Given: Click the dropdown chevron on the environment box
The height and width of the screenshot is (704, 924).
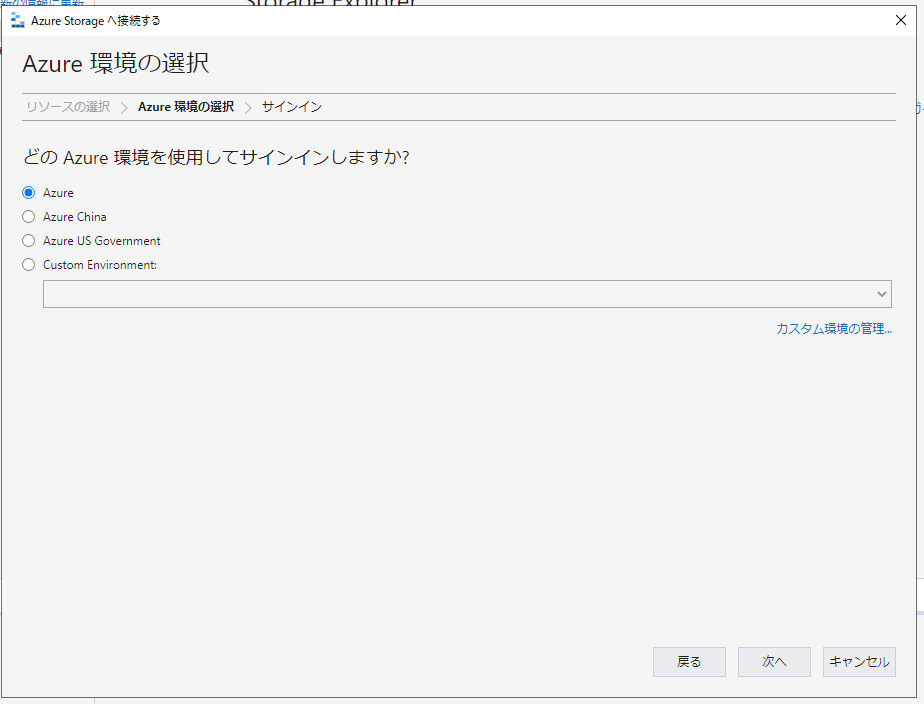Looking at the screenshot, I should [881, 293].
